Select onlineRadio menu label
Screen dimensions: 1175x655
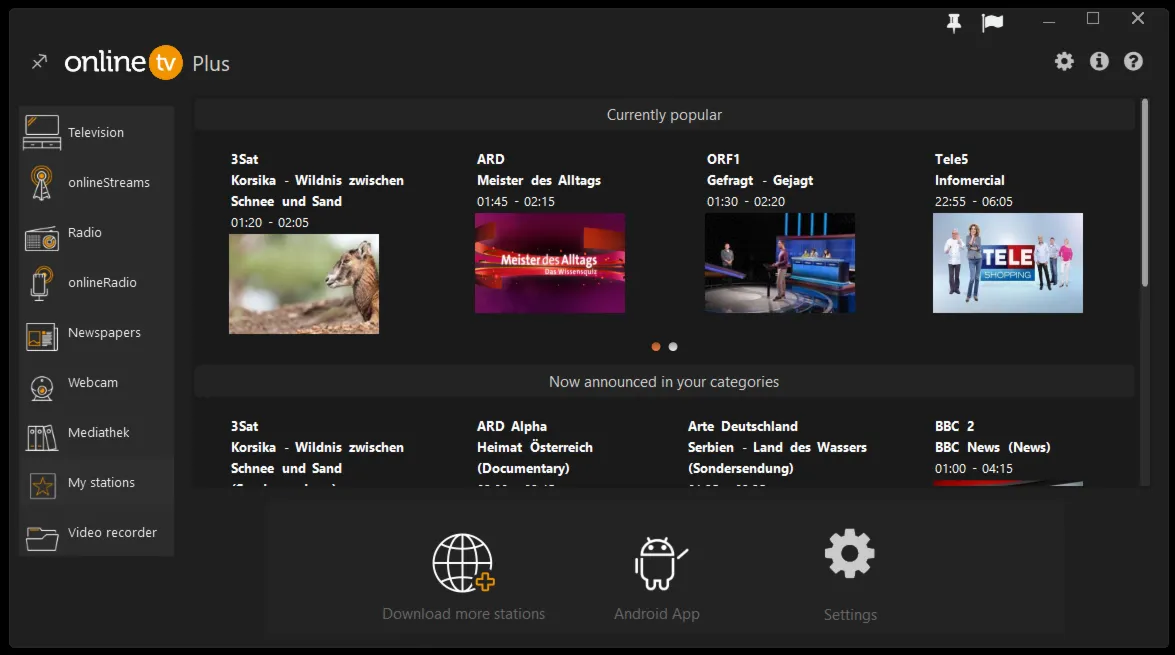click(x=103, y=283)
